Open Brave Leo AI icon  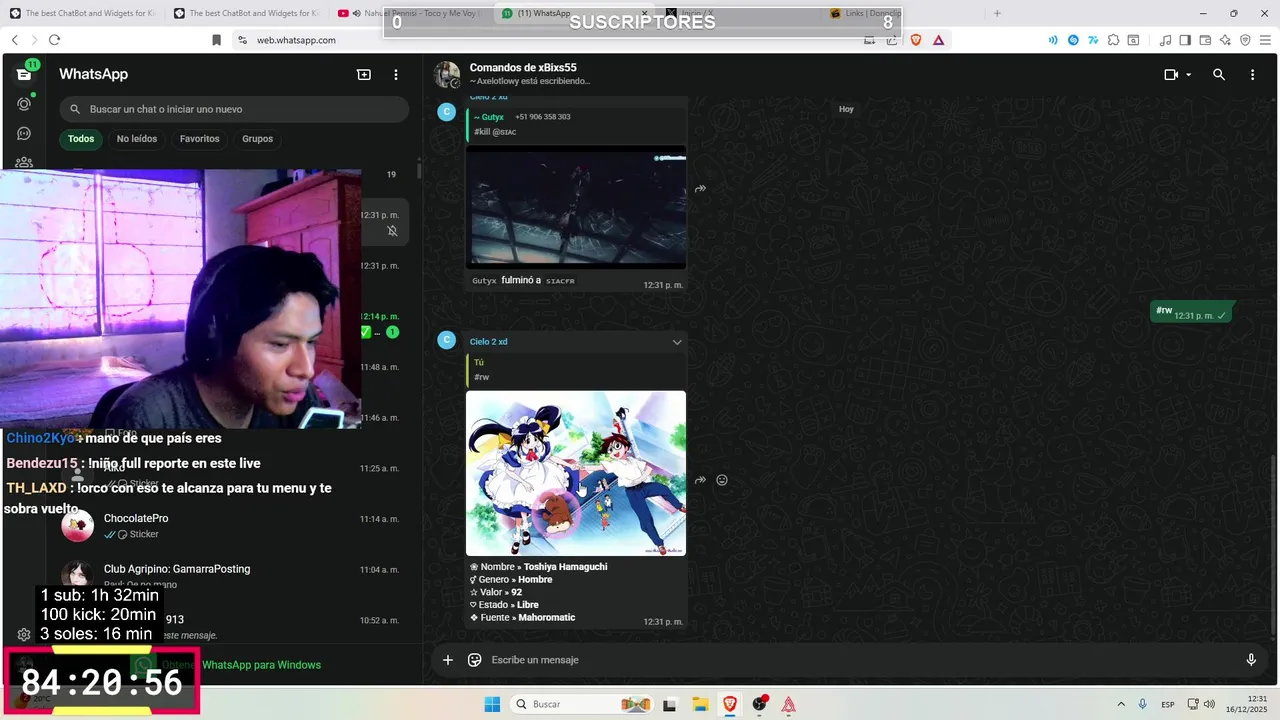tap(1225, 40)
